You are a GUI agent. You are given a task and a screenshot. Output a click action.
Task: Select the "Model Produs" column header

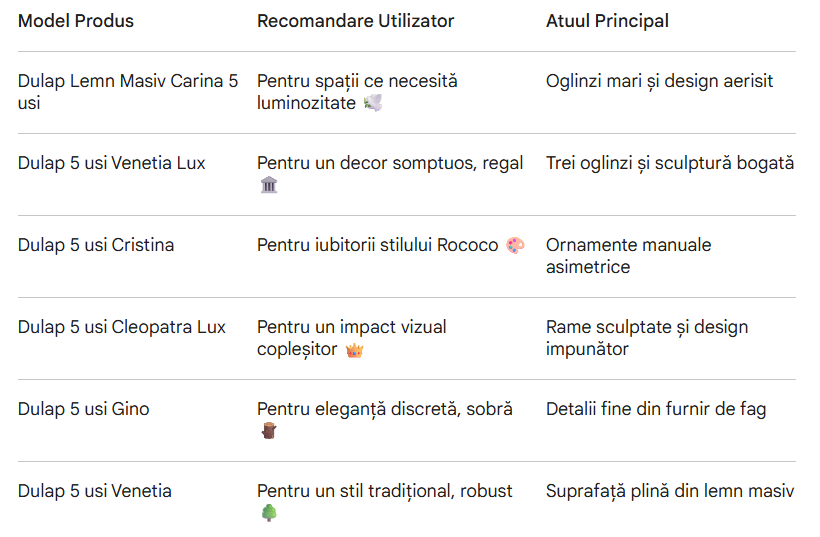coord(76,21)
